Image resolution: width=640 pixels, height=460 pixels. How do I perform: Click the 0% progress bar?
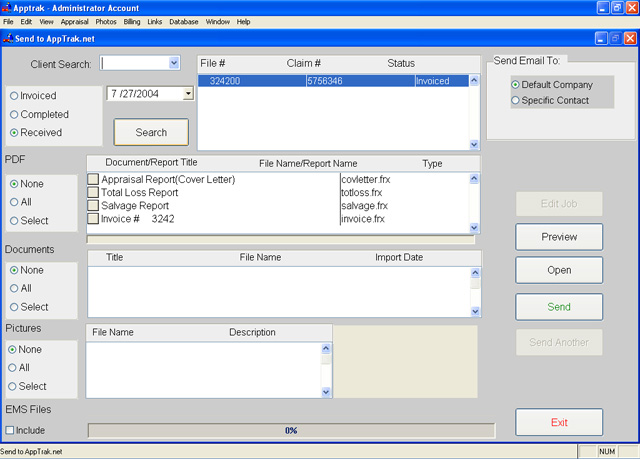click(291, 431)
